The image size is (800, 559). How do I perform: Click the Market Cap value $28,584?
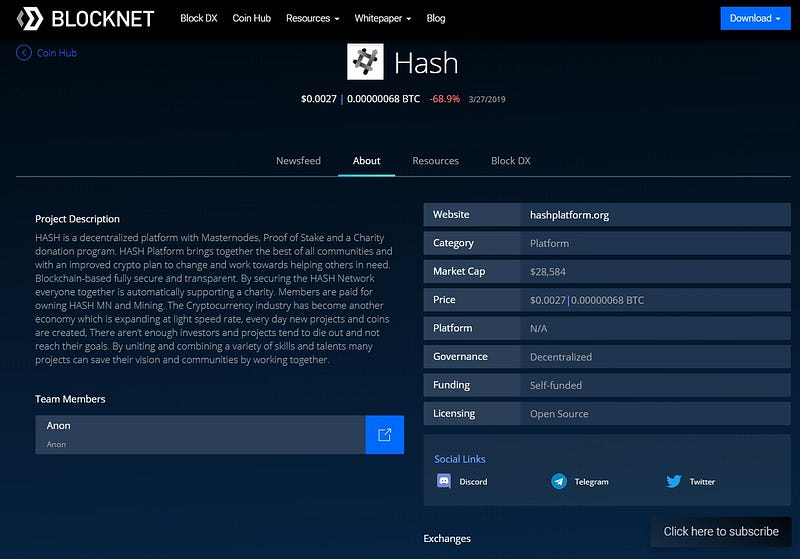548,272
